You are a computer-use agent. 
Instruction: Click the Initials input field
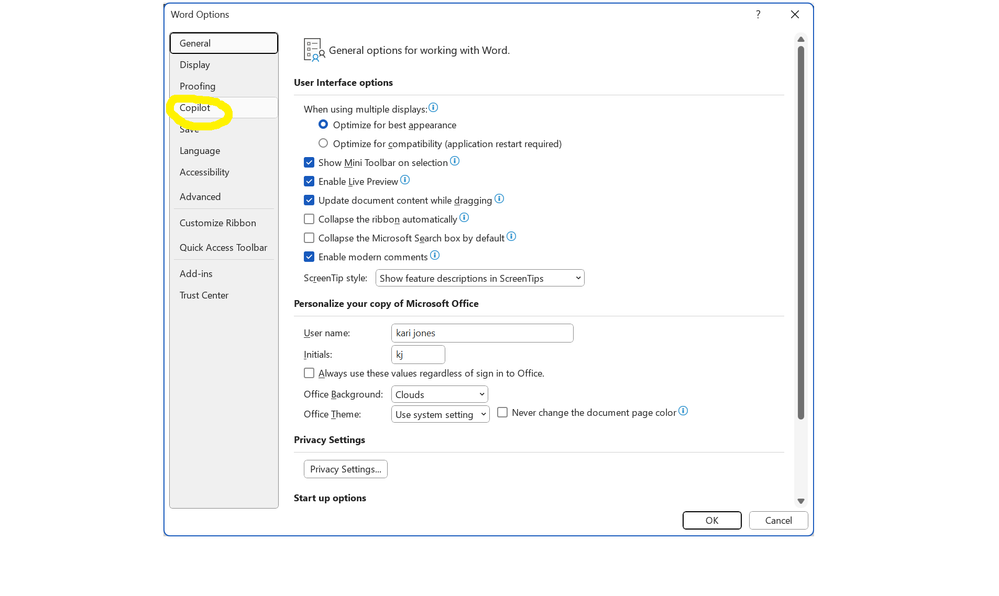point(418,354)
